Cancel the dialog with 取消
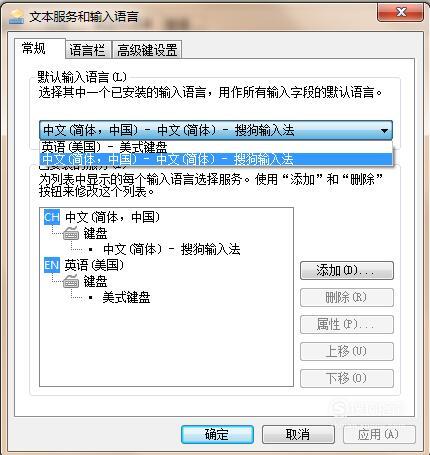430x455 pixels. 298,434
